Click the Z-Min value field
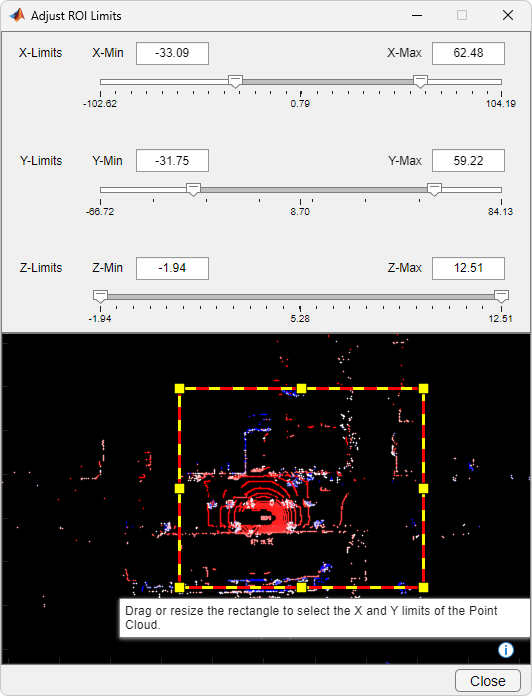Screen dimensions: 532x696 tap(172, 268)
